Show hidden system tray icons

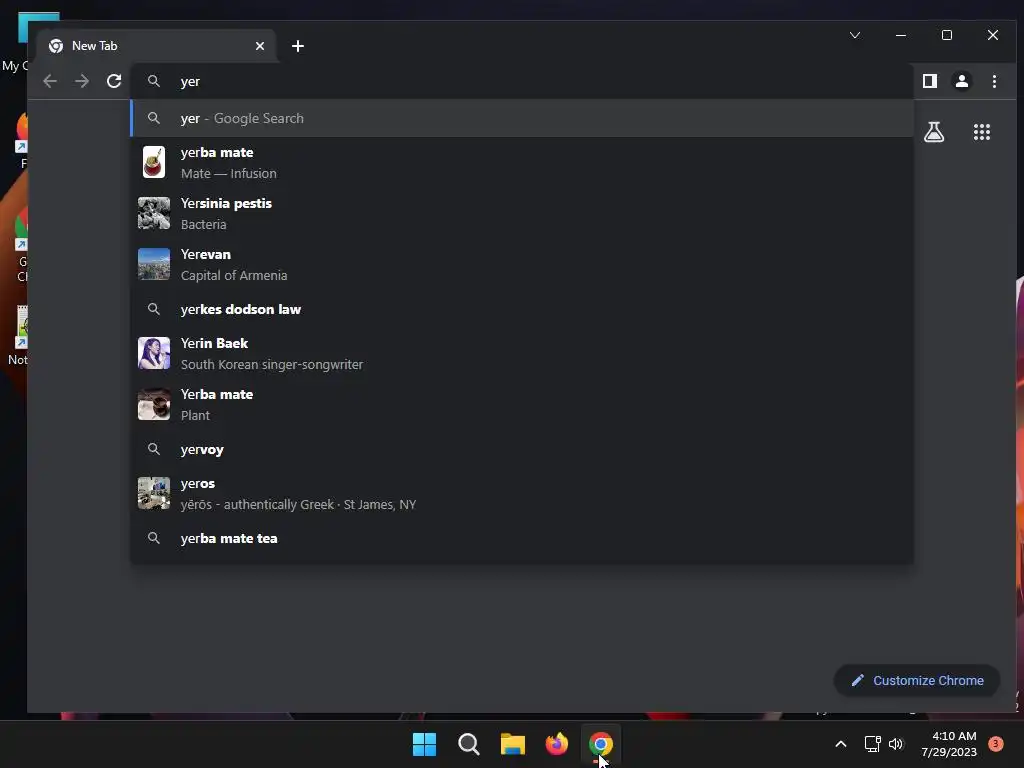(841, 744)
